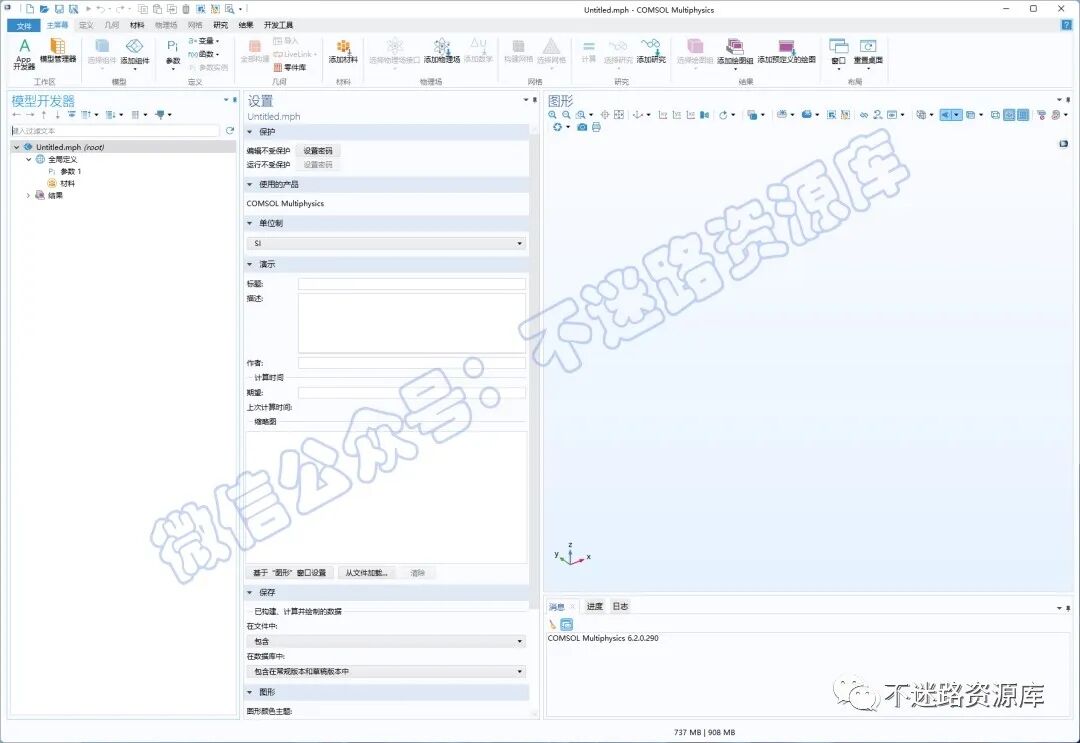Viewport: 1080px width, 743px height.
Task: Click the 函数 button in ribbon
Action: click(204, 54)
